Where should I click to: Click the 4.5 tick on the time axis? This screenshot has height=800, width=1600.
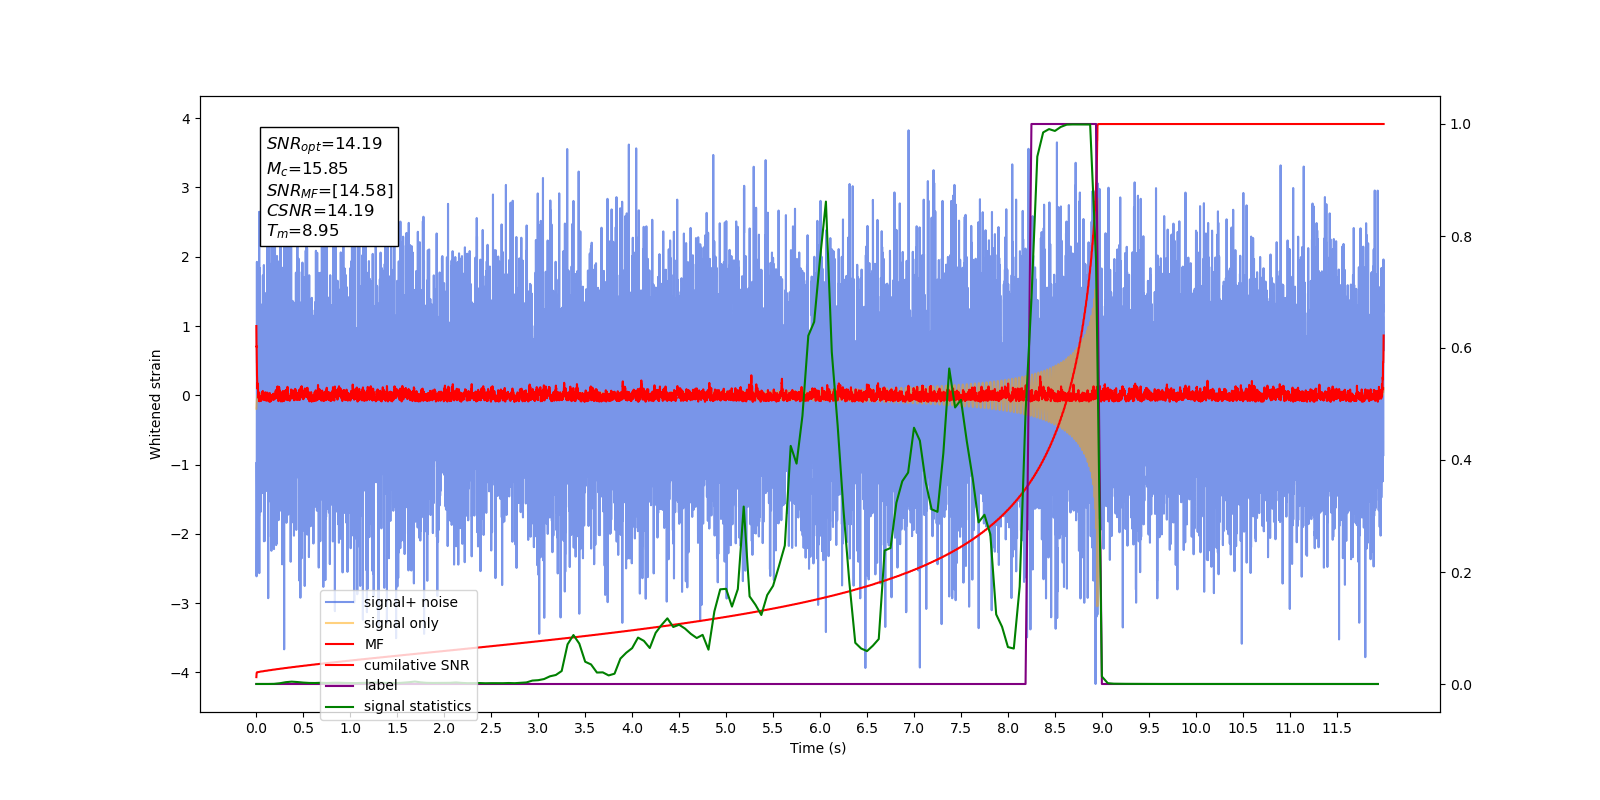679,728
